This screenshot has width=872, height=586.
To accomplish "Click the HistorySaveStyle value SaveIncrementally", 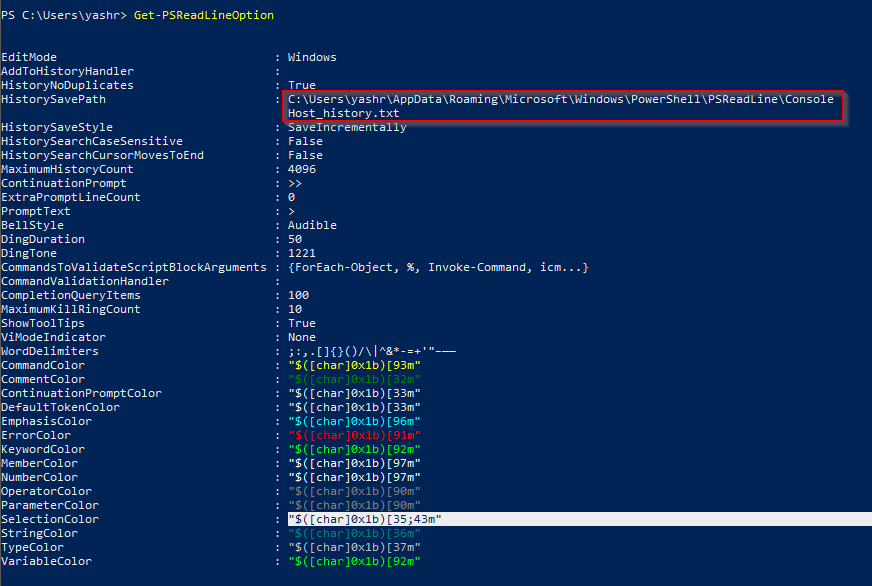I will [347, 128].
